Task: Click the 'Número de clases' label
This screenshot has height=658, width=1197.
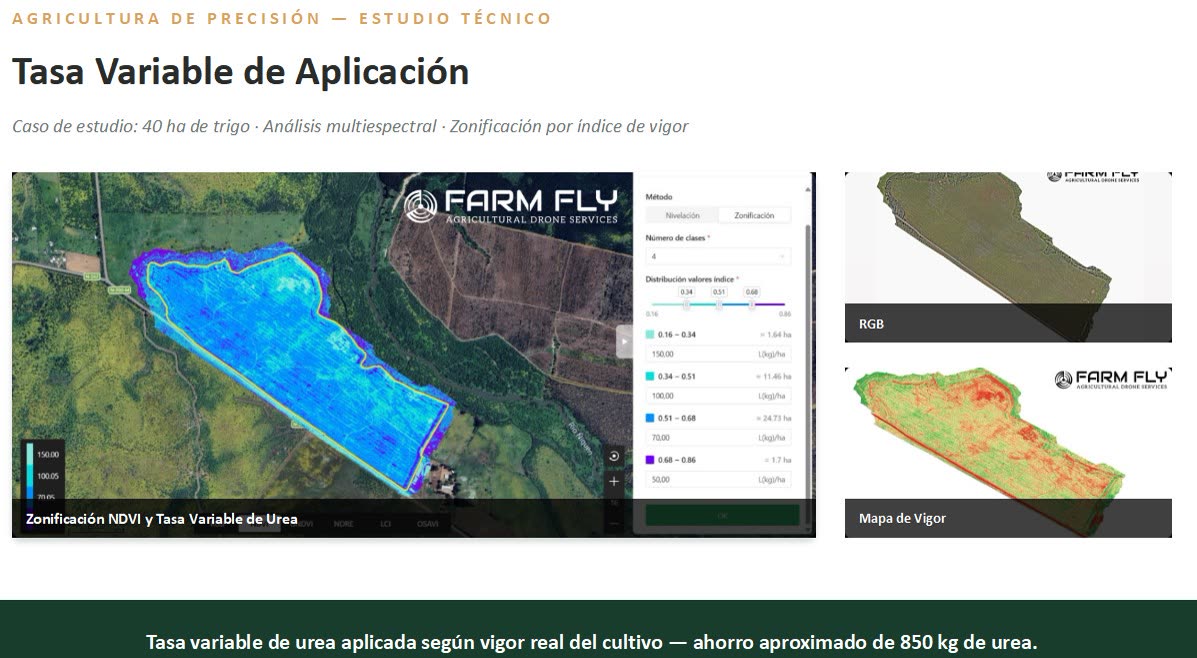Action: (677, 238)
